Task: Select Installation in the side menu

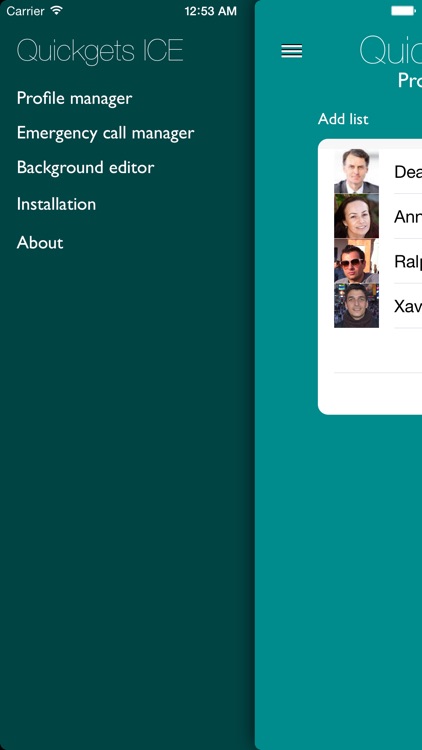Action: tap(56, 204)
